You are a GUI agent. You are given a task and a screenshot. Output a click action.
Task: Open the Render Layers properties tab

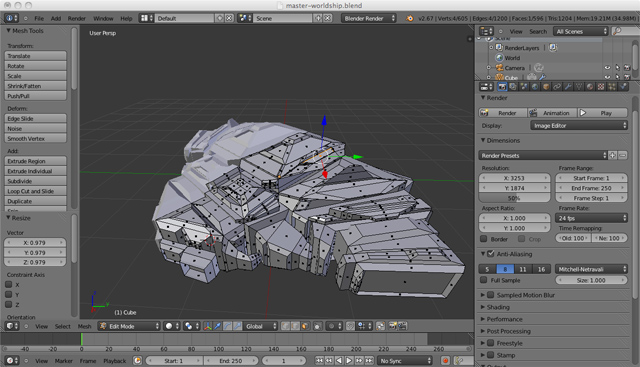pos(513,87)
